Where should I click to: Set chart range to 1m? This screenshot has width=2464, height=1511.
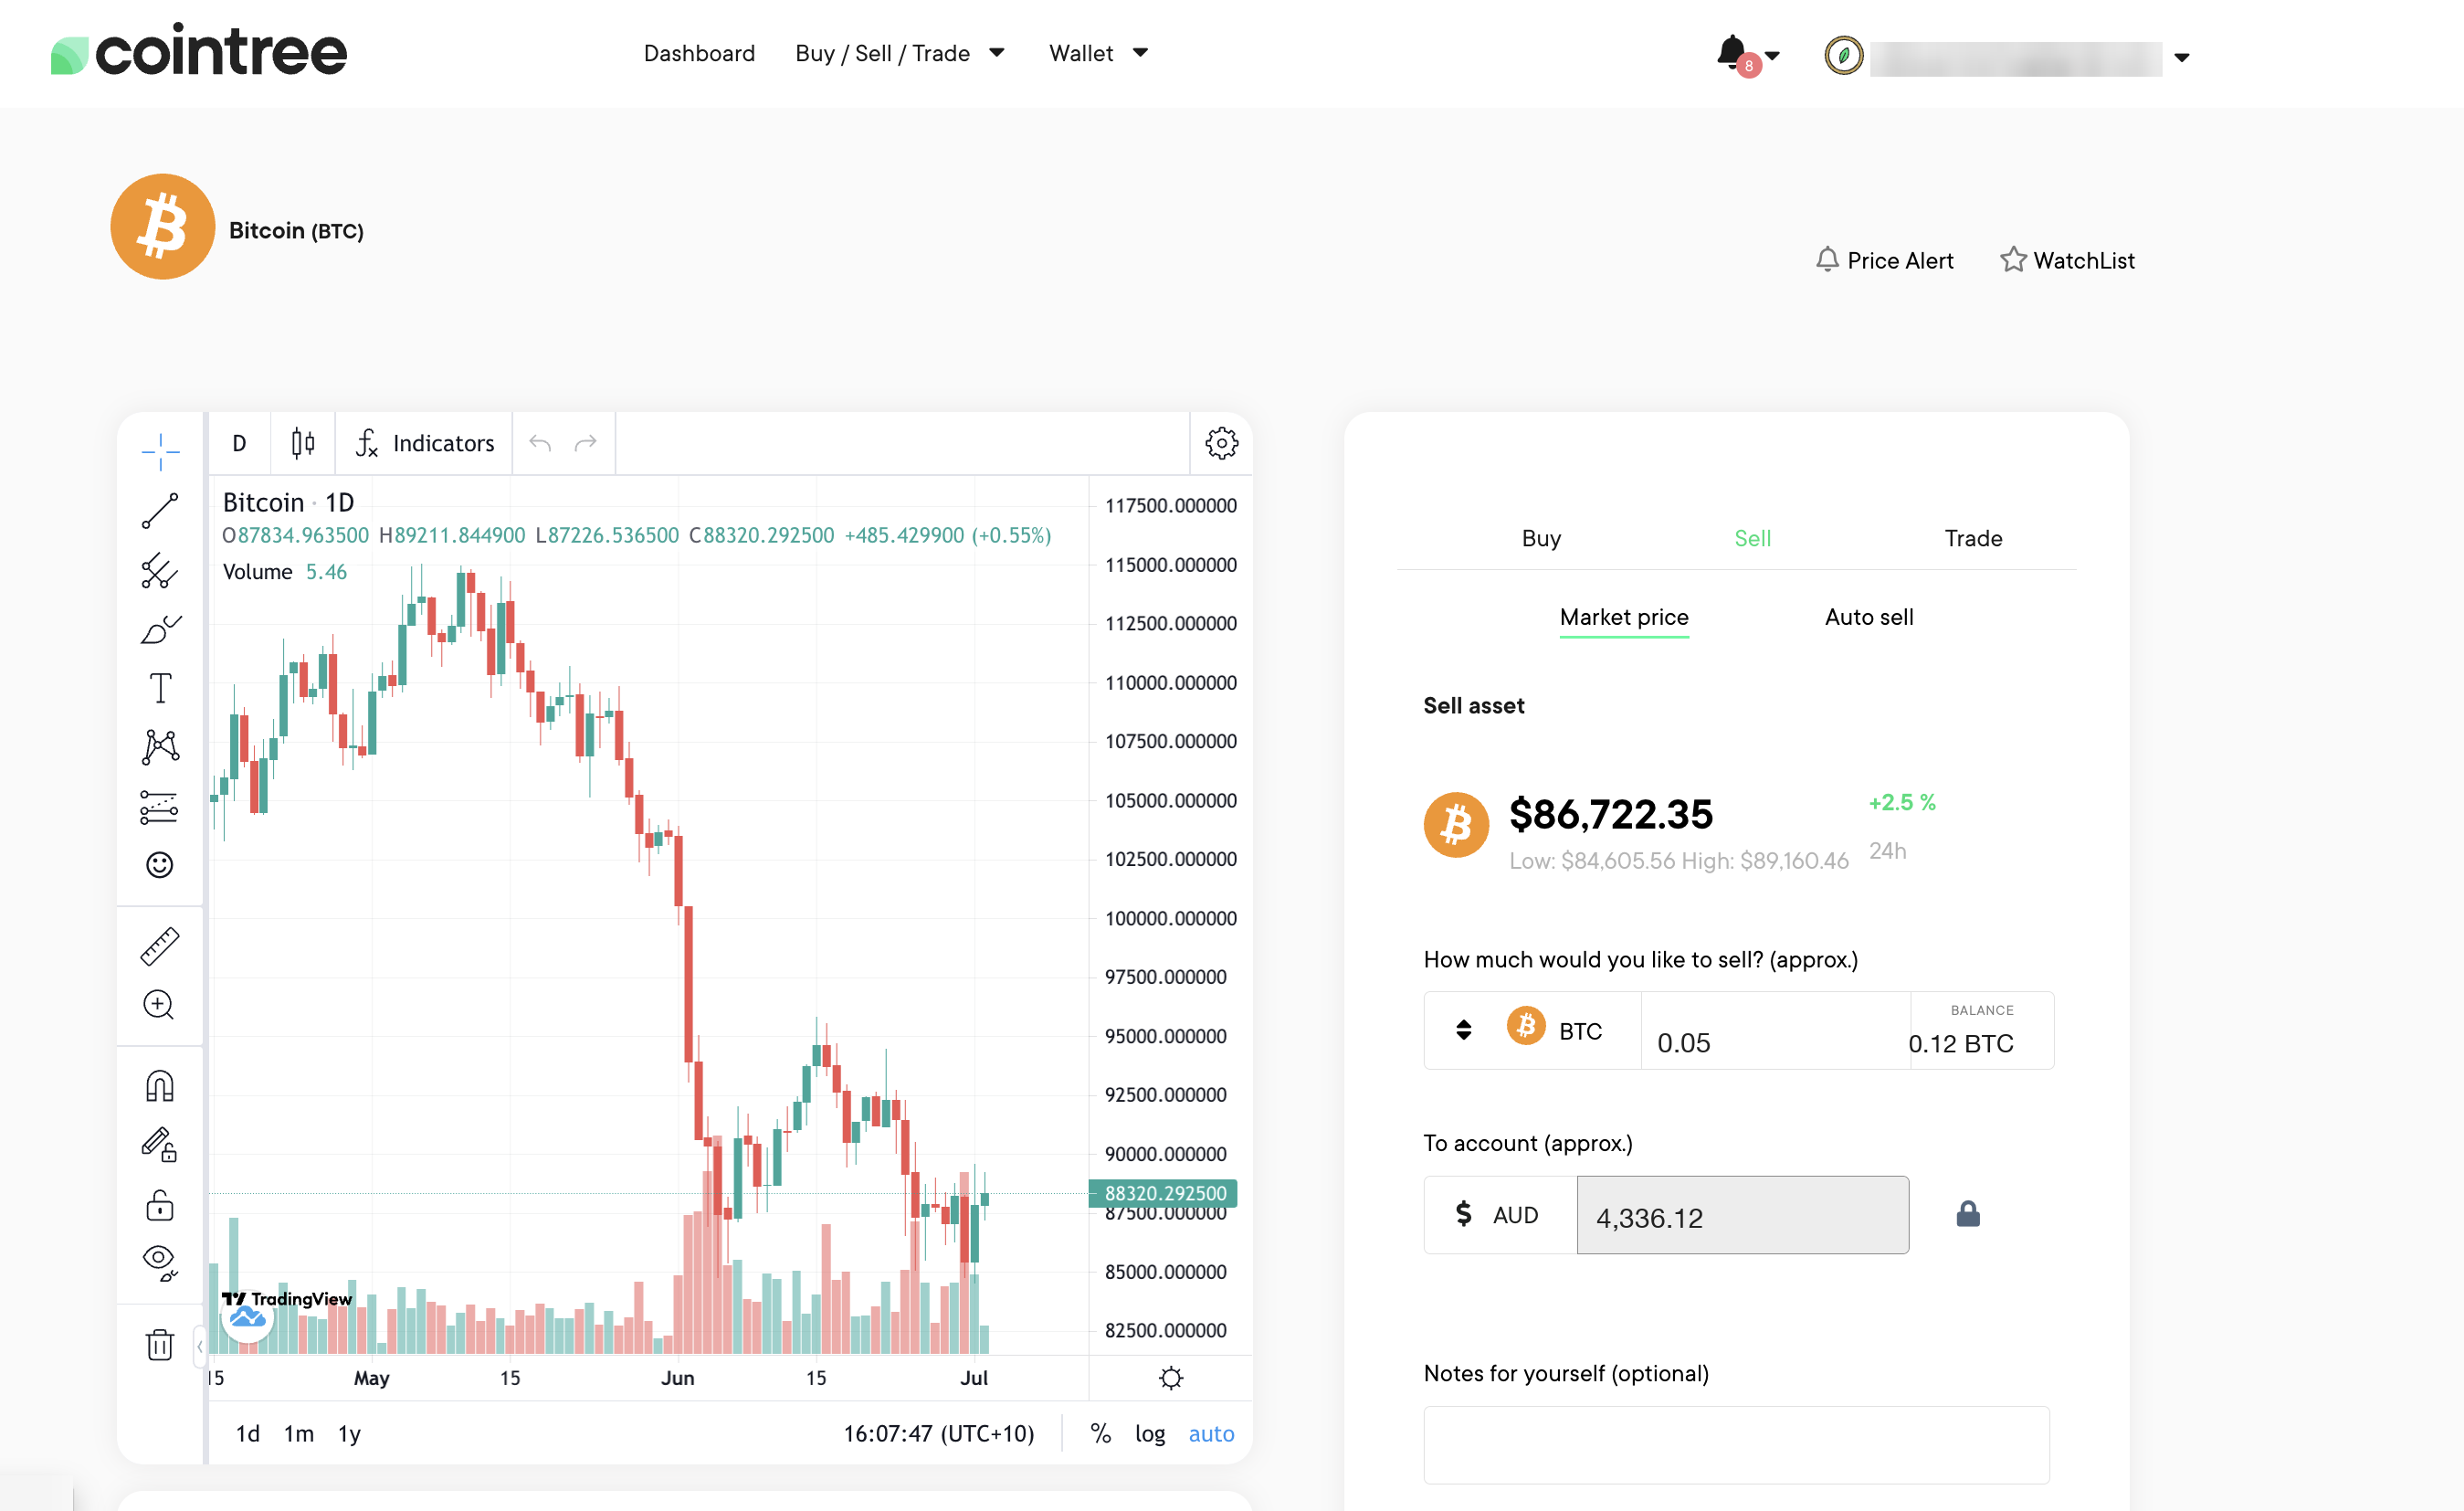click(299, 1434)
